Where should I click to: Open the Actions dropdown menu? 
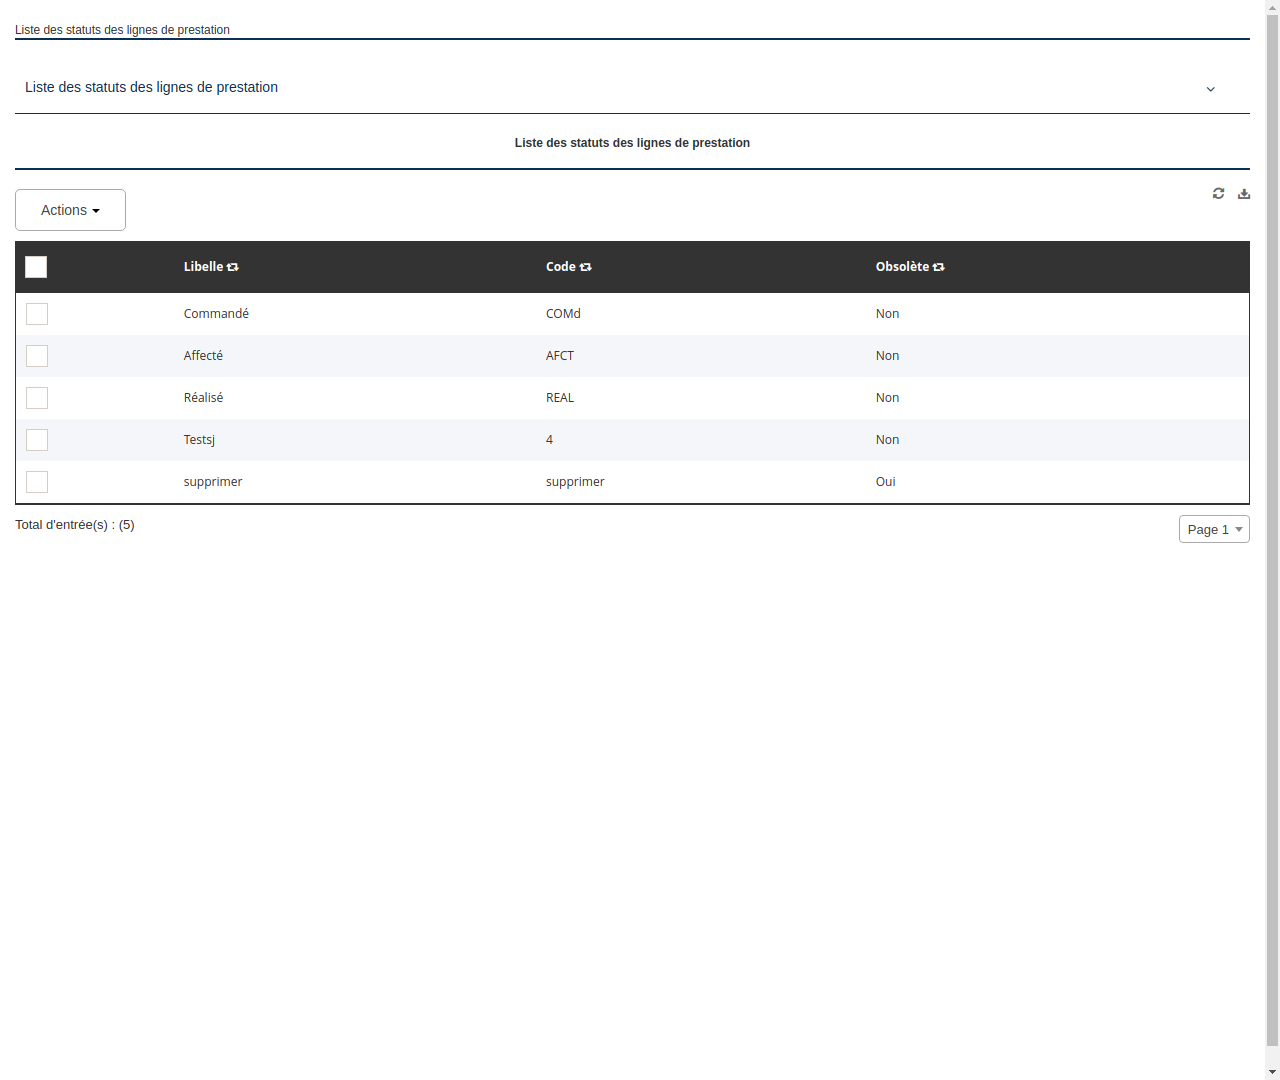coord(70,210)
